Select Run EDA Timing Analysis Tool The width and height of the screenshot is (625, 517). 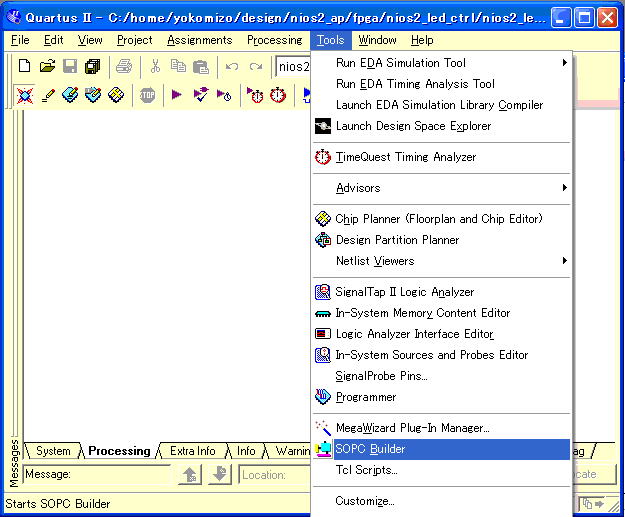(442, 84)
